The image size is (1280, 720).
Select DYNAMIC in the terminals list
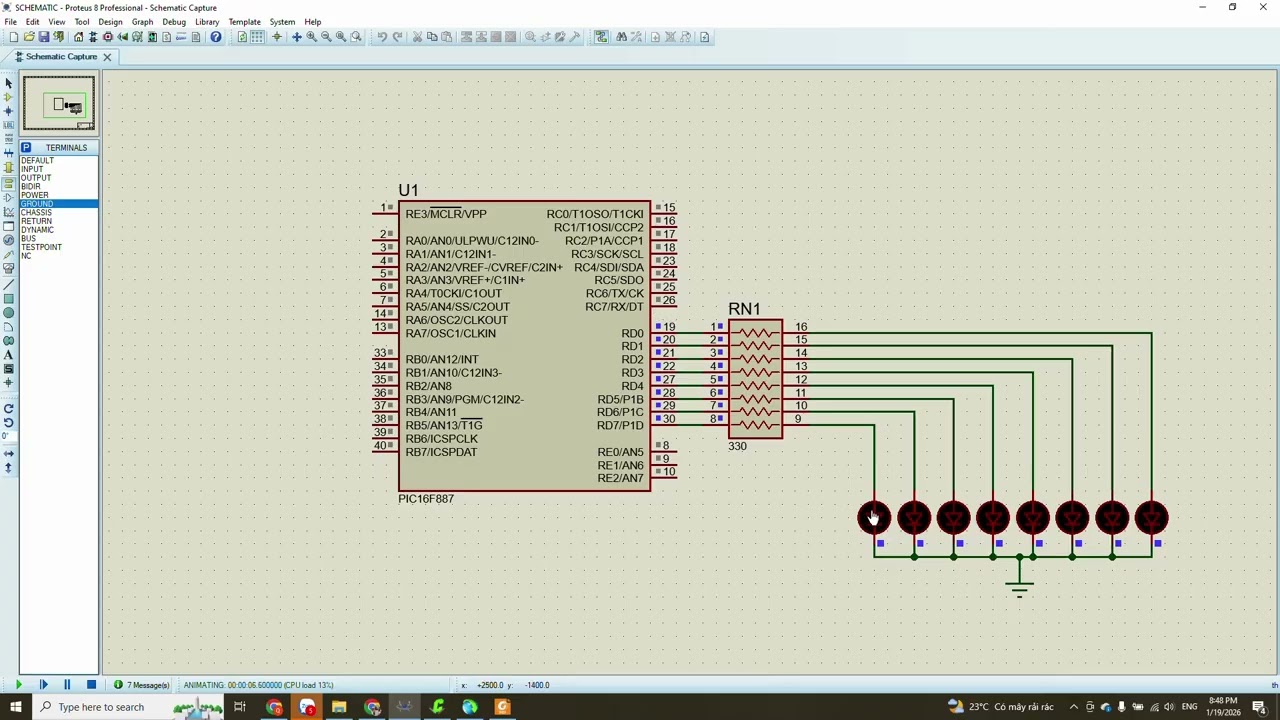(x=59, y=230)
